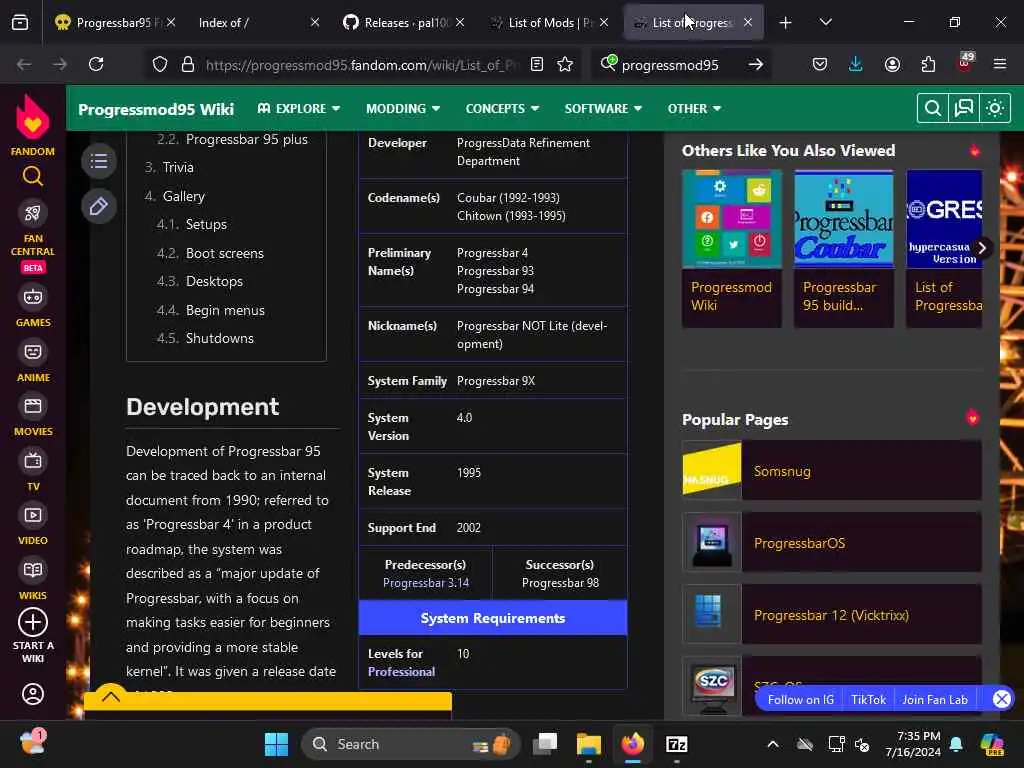The image size is (1024, 768).
Task: Toggle reader view in address bar
Action: 537,64
